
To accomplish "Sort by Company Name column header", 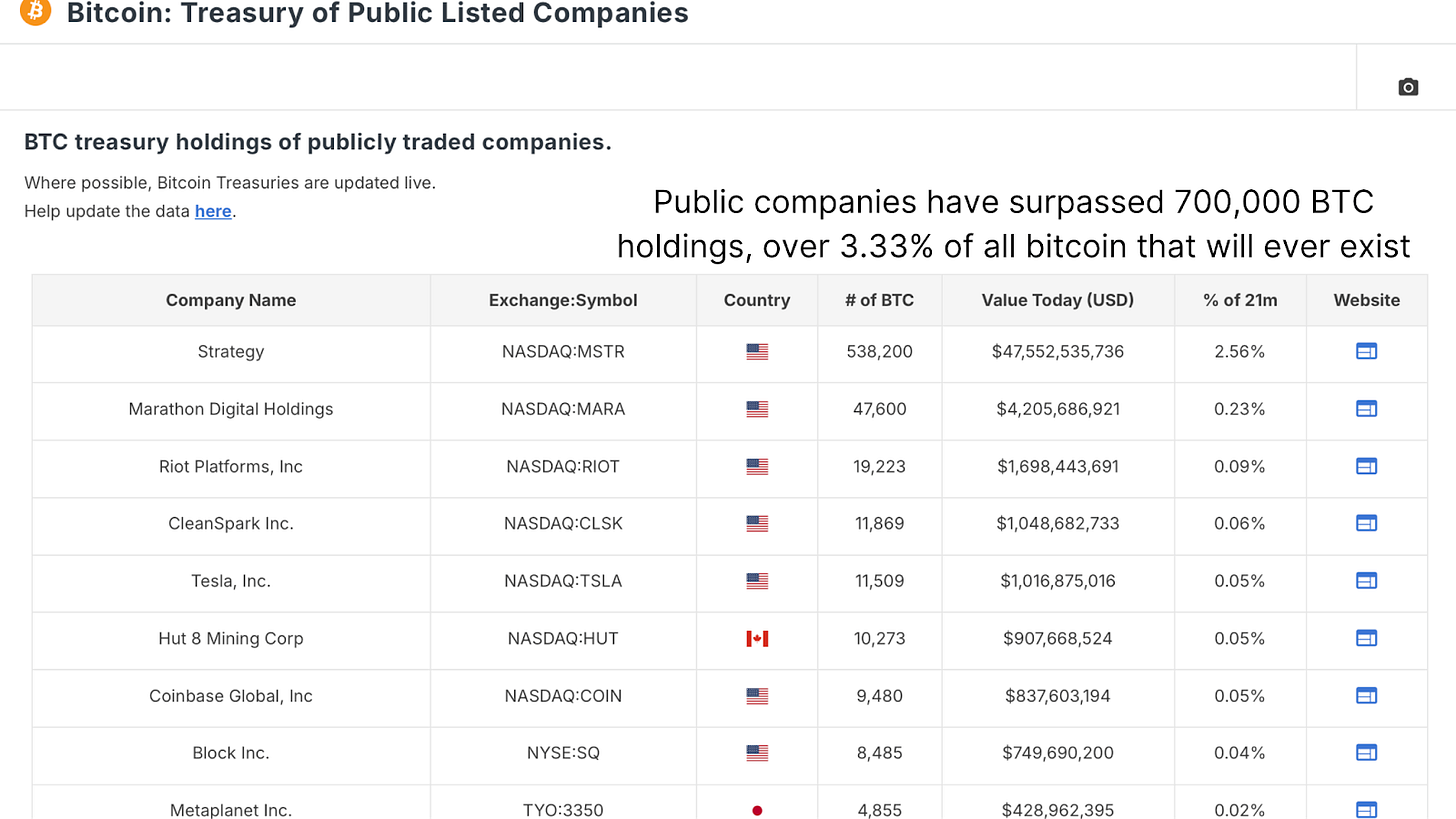I will tap(231, 300).
